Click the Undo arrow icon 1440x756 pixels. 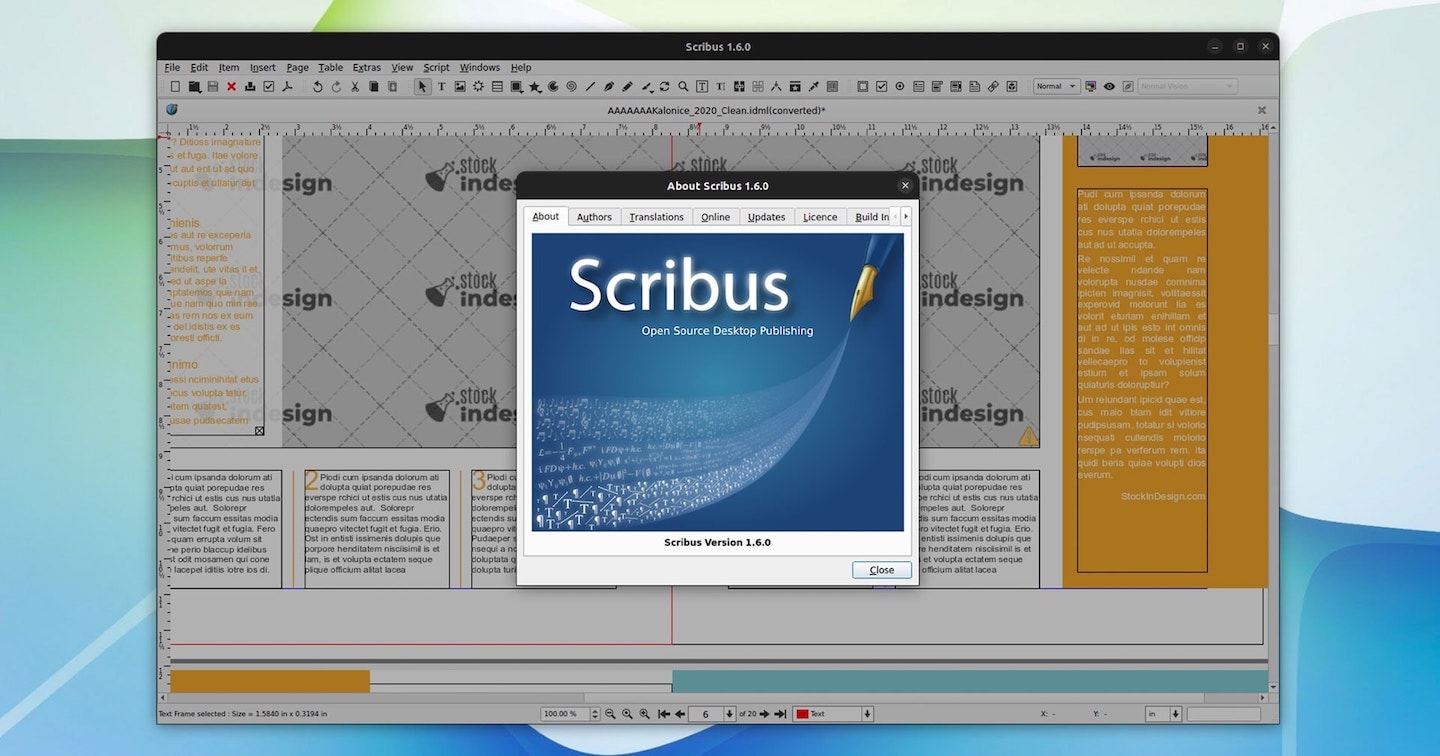(x=318, y=87)
